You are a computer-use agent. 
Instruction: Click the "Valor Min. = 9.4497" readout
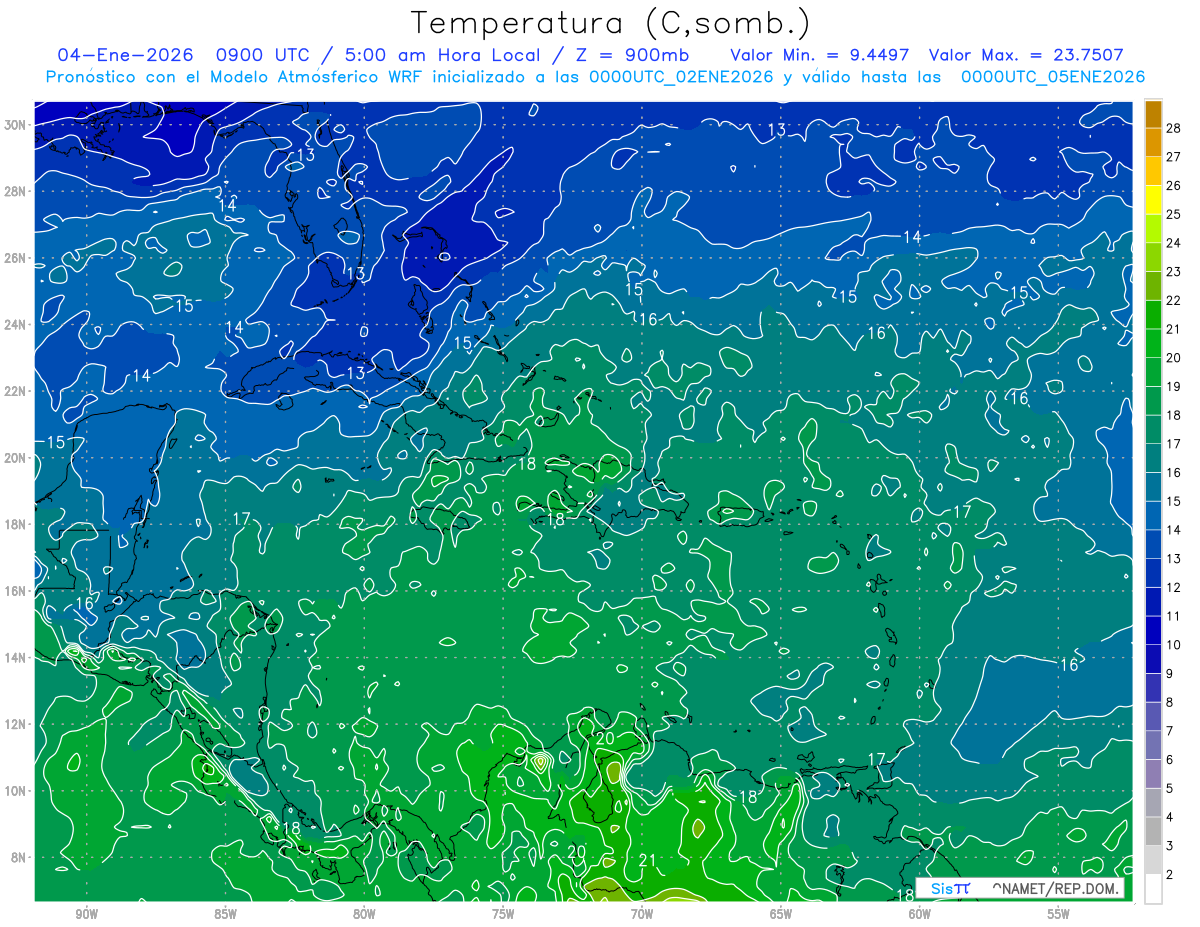coord(821,54)
